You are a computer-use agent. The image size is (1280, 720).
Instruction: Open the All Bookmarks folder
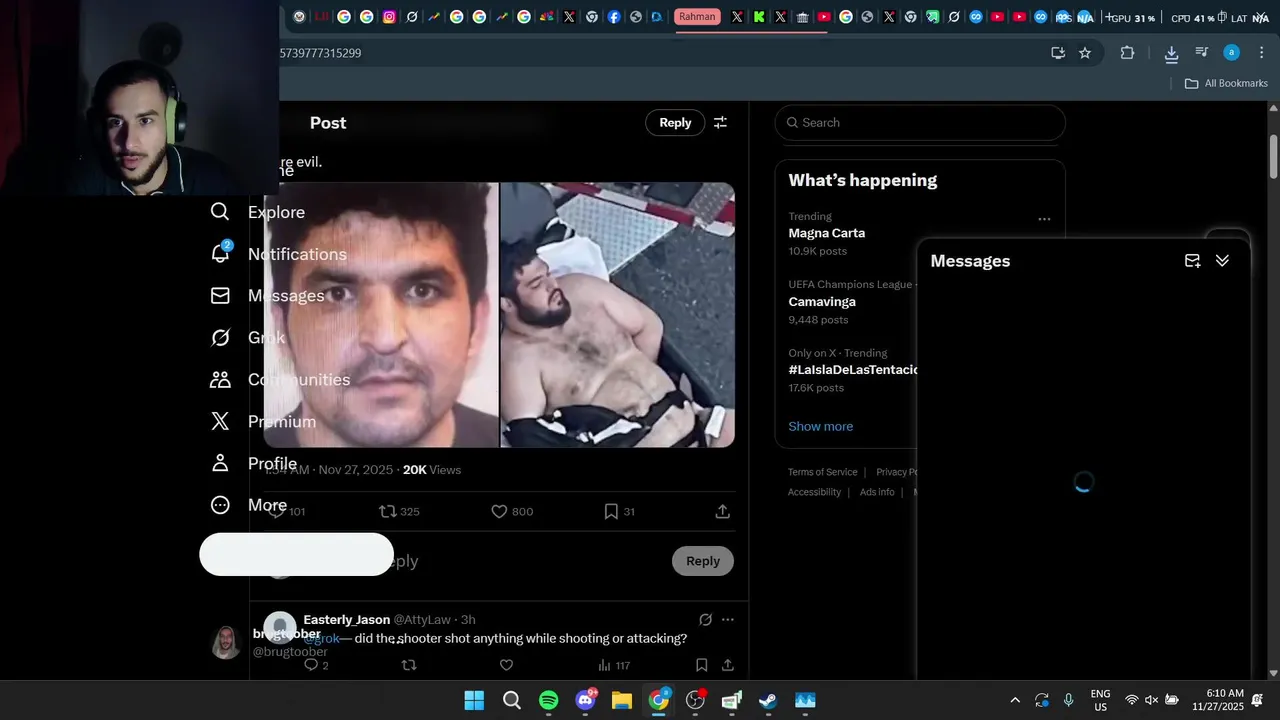(1226, 83)
